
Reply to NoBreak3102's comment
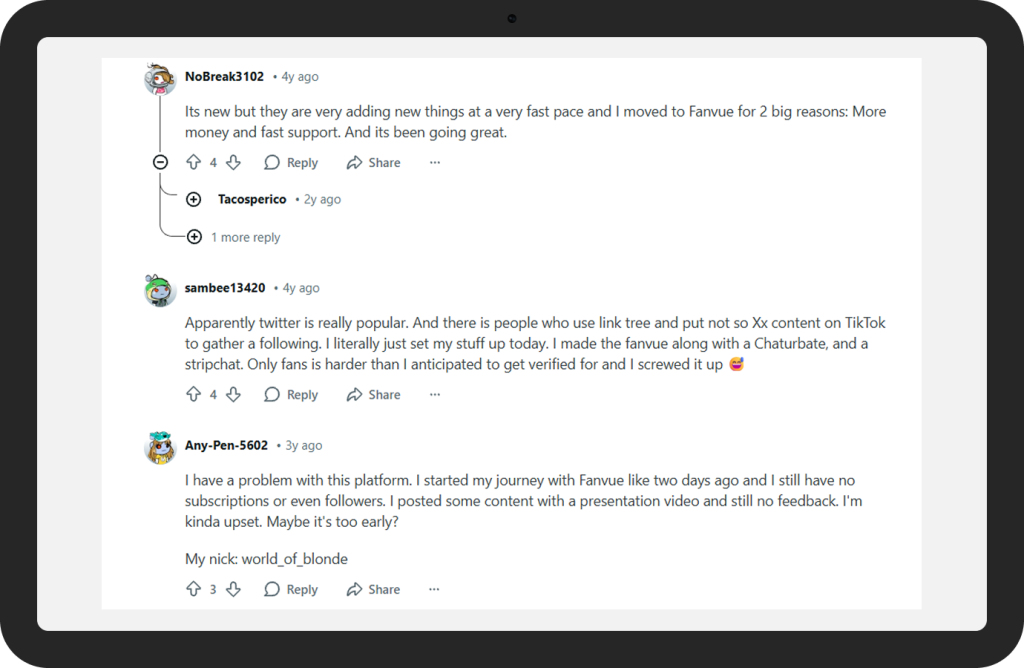point(291,162)
